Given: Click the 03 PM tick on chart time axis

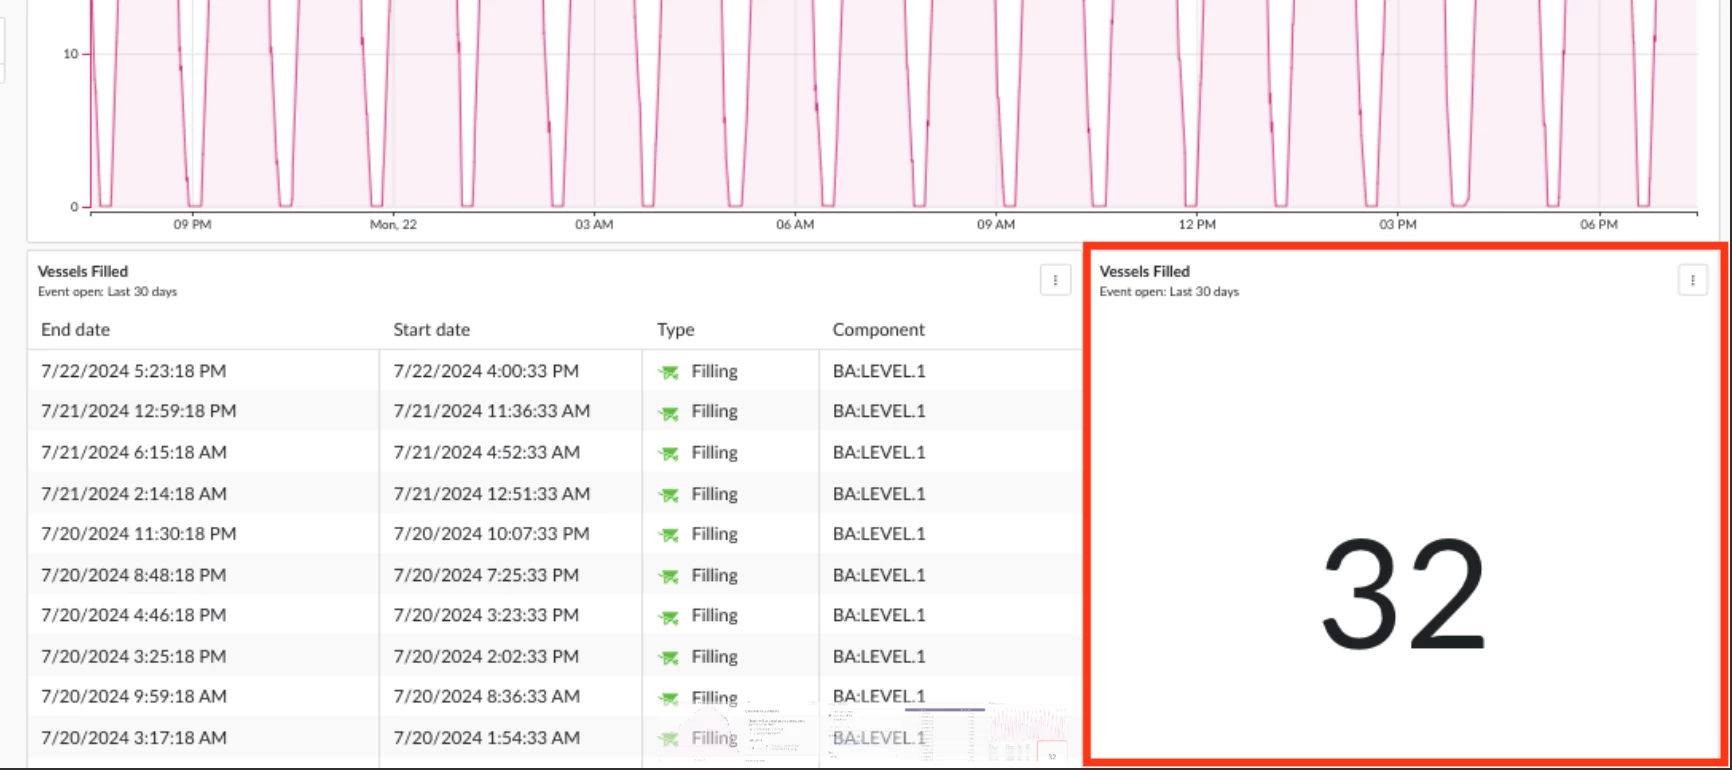Looking at the screenshot, I should tap(1397, 225).
